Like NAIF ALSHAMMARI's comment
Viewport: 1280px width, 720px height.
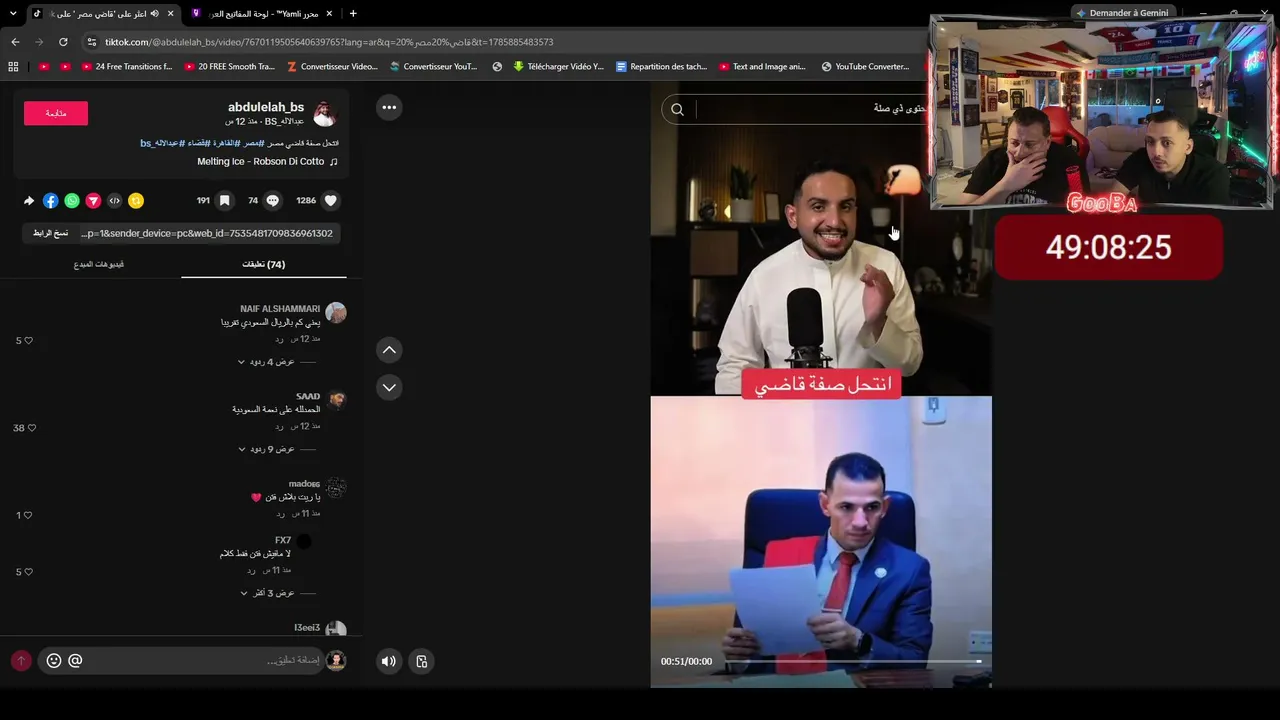(x=28, y=341)
